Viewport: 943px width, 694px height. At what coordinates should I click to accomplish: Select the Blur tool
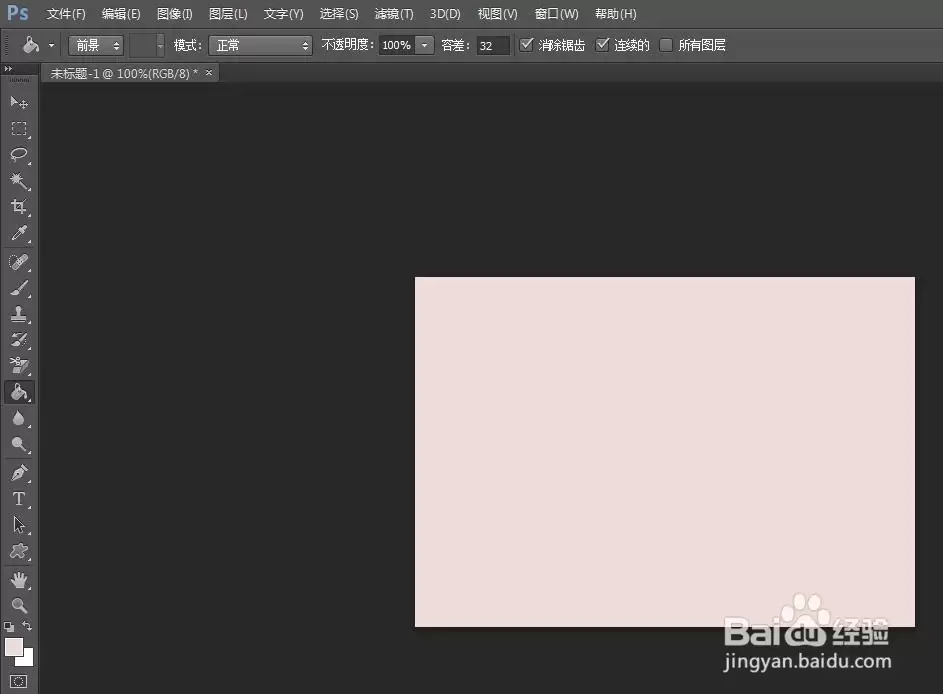click(x=19, y=419)
